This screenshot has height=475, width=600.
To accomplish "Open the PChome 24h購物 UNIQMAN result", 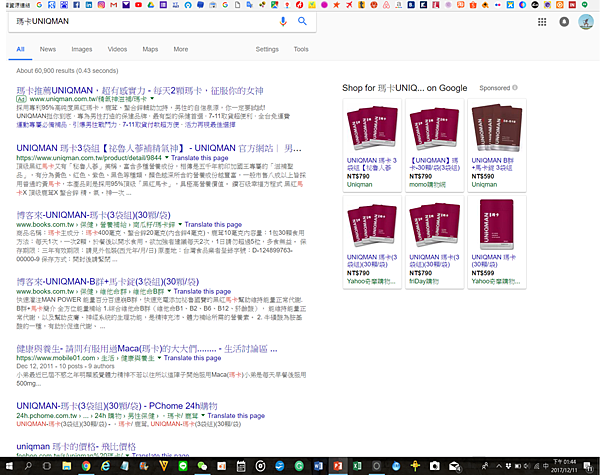I will tap(117, 406).
